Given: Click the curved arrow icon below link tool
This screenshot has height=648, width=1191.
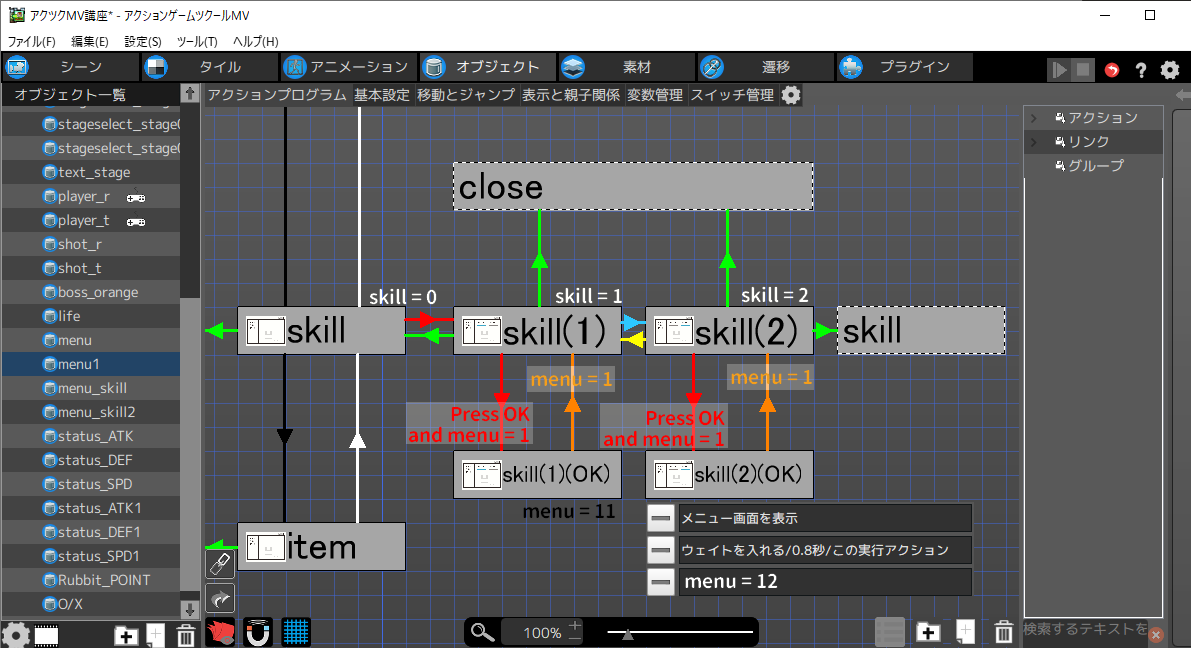Looking at the screenshot, I should tap(220, 598).
